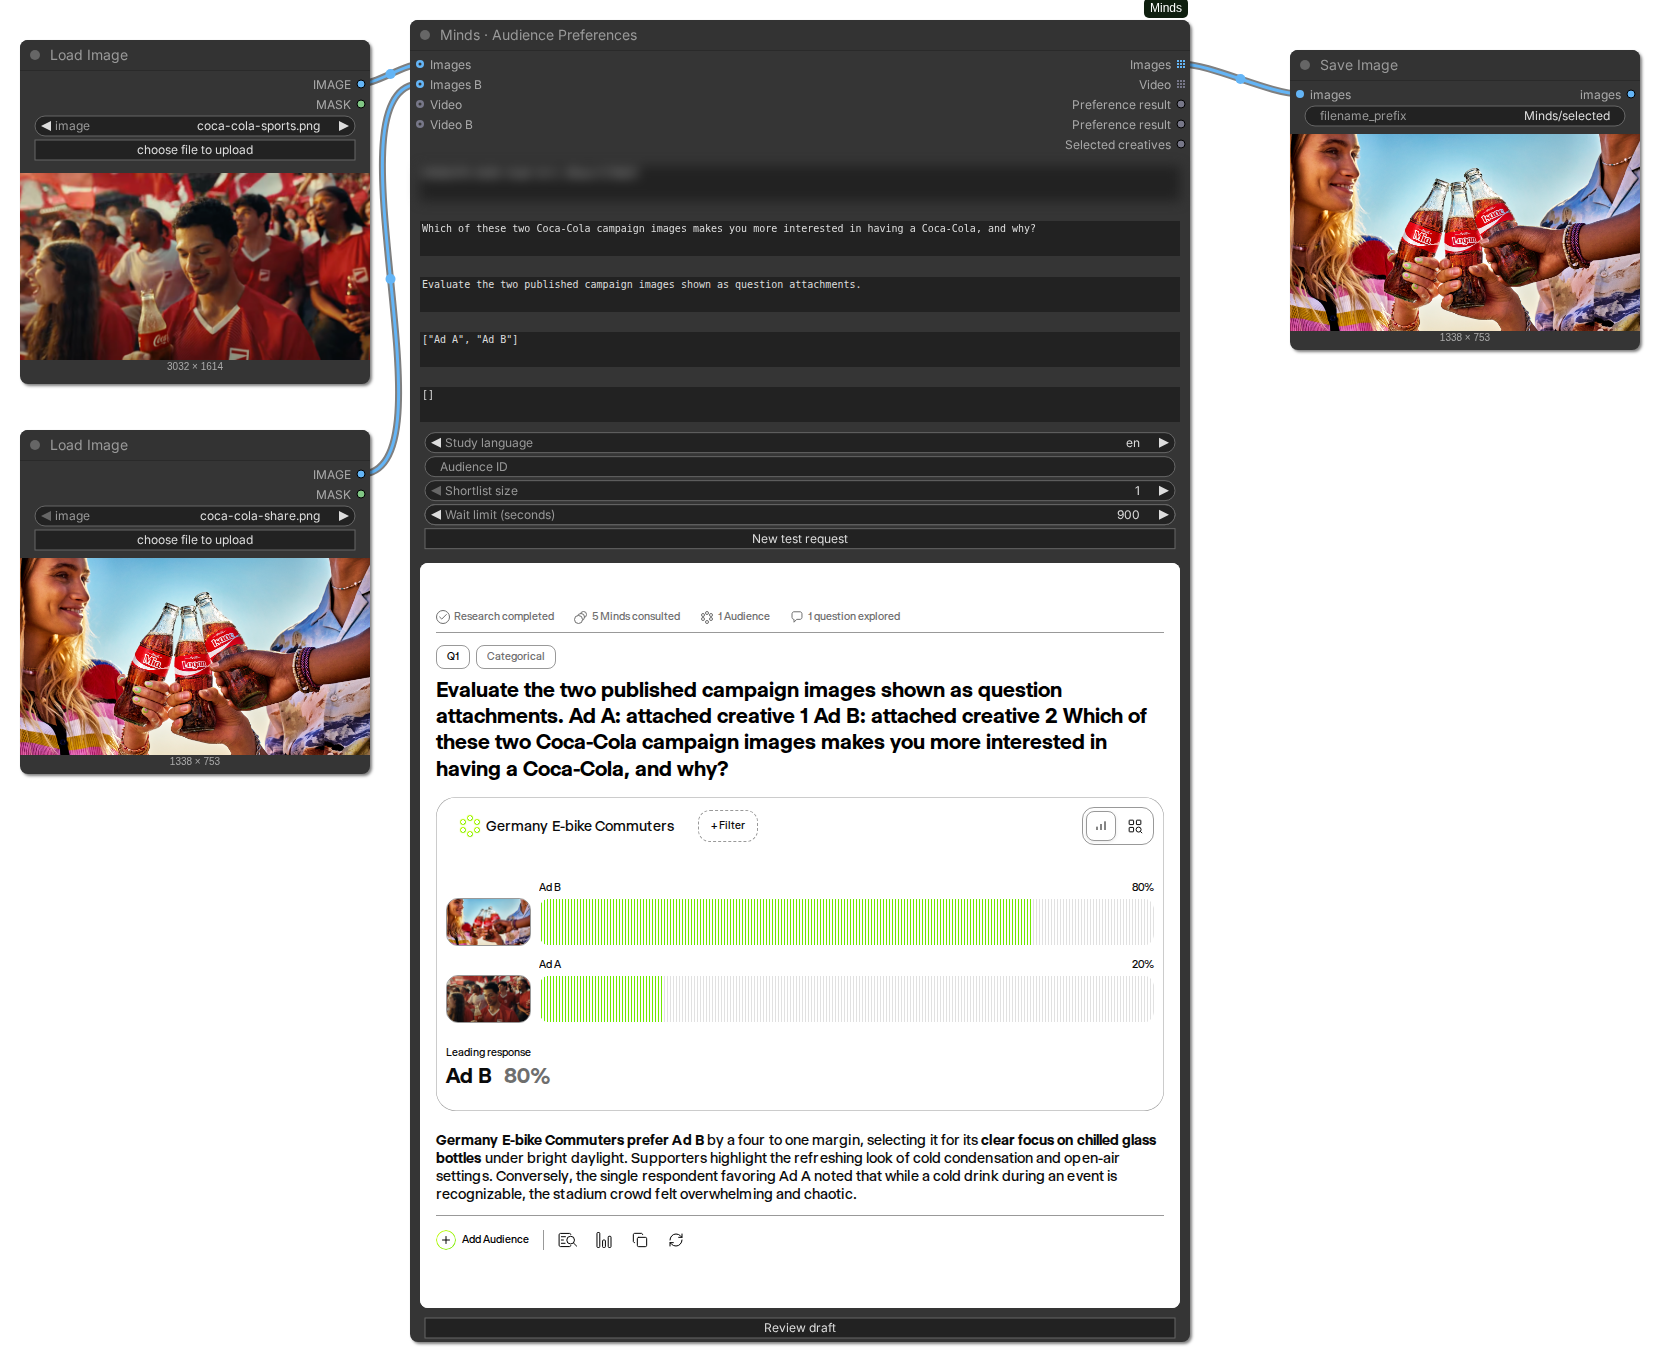Click the Video input socket on Minds node
Image resolution: width=1660 pixels, height=1362 pixels.
tap(420, 104)
